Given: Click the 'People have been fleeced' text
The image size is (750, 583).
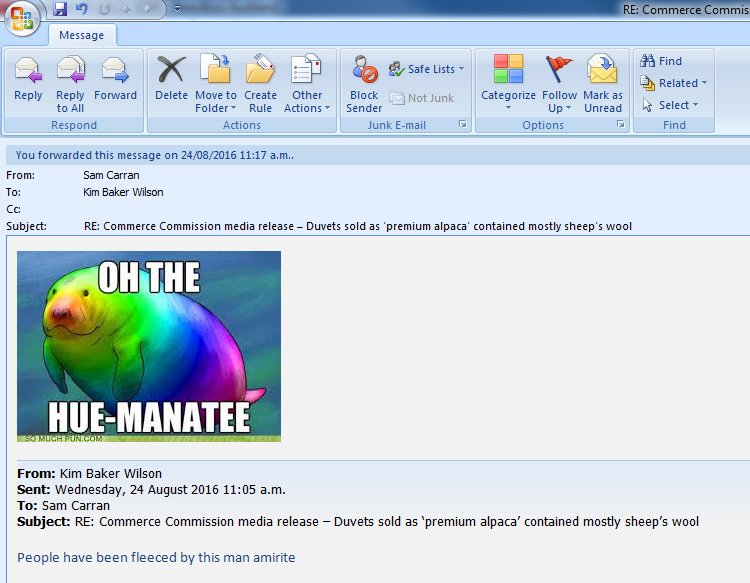Looking at the screenshot, I should 156,558.
